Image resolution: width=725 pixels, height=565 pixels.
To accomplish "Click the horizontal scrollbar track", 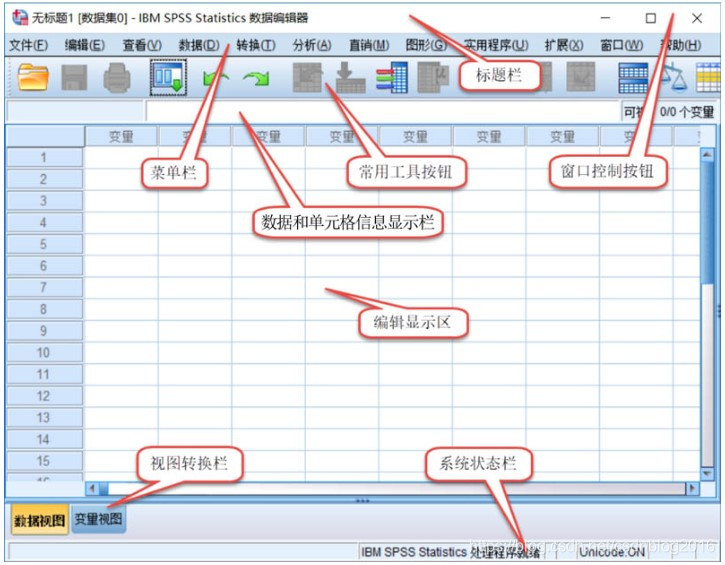I will pos(397,488).
